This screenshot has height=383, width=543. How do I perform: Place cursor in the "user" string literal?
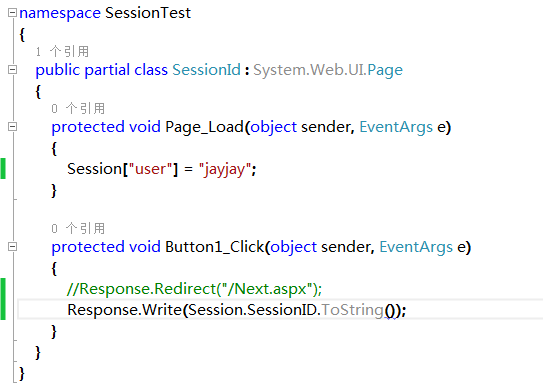(150, 169)
